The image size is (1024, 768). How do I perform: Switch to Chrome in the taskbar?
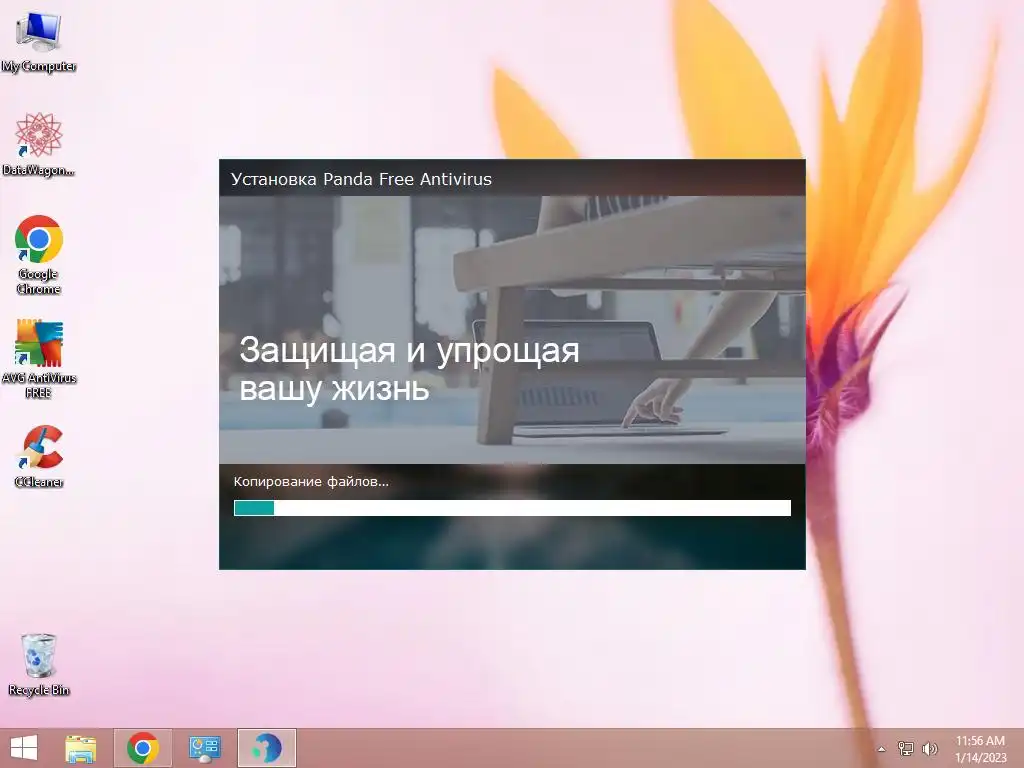click(143, 748)
